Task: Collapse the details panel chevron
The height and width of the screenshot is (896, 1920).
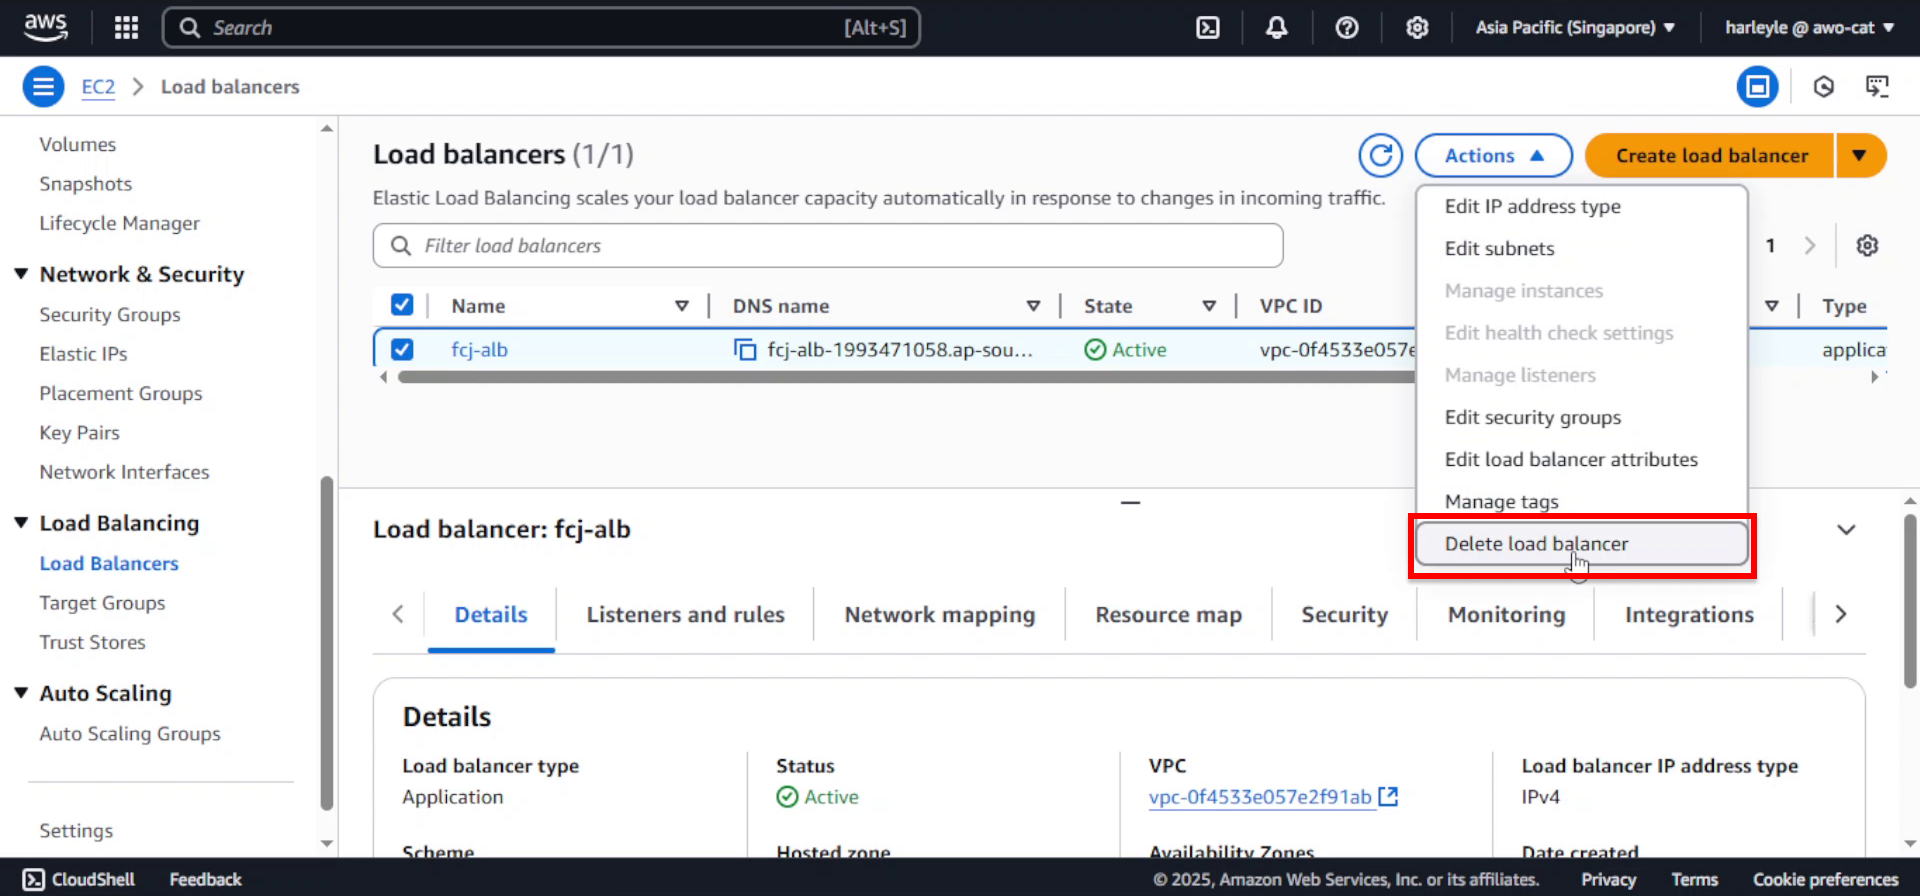Action: [1846, 530]
